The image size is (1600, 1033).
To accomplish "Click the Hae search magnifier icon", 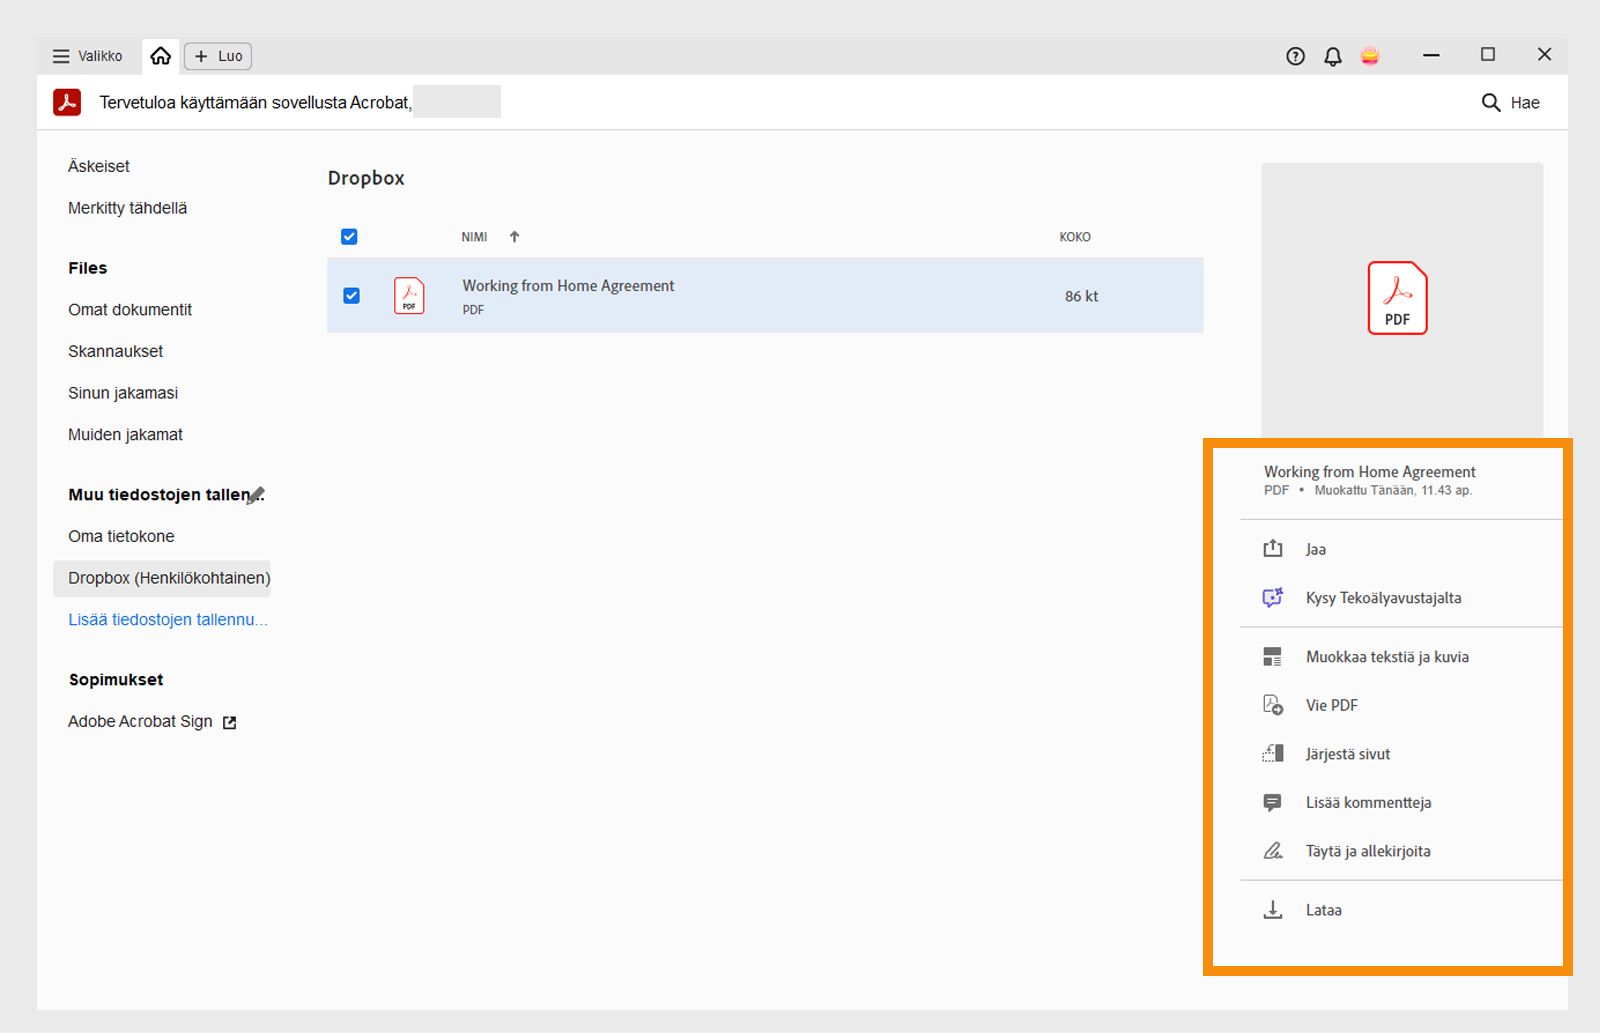I will (x=1490, y=102).
